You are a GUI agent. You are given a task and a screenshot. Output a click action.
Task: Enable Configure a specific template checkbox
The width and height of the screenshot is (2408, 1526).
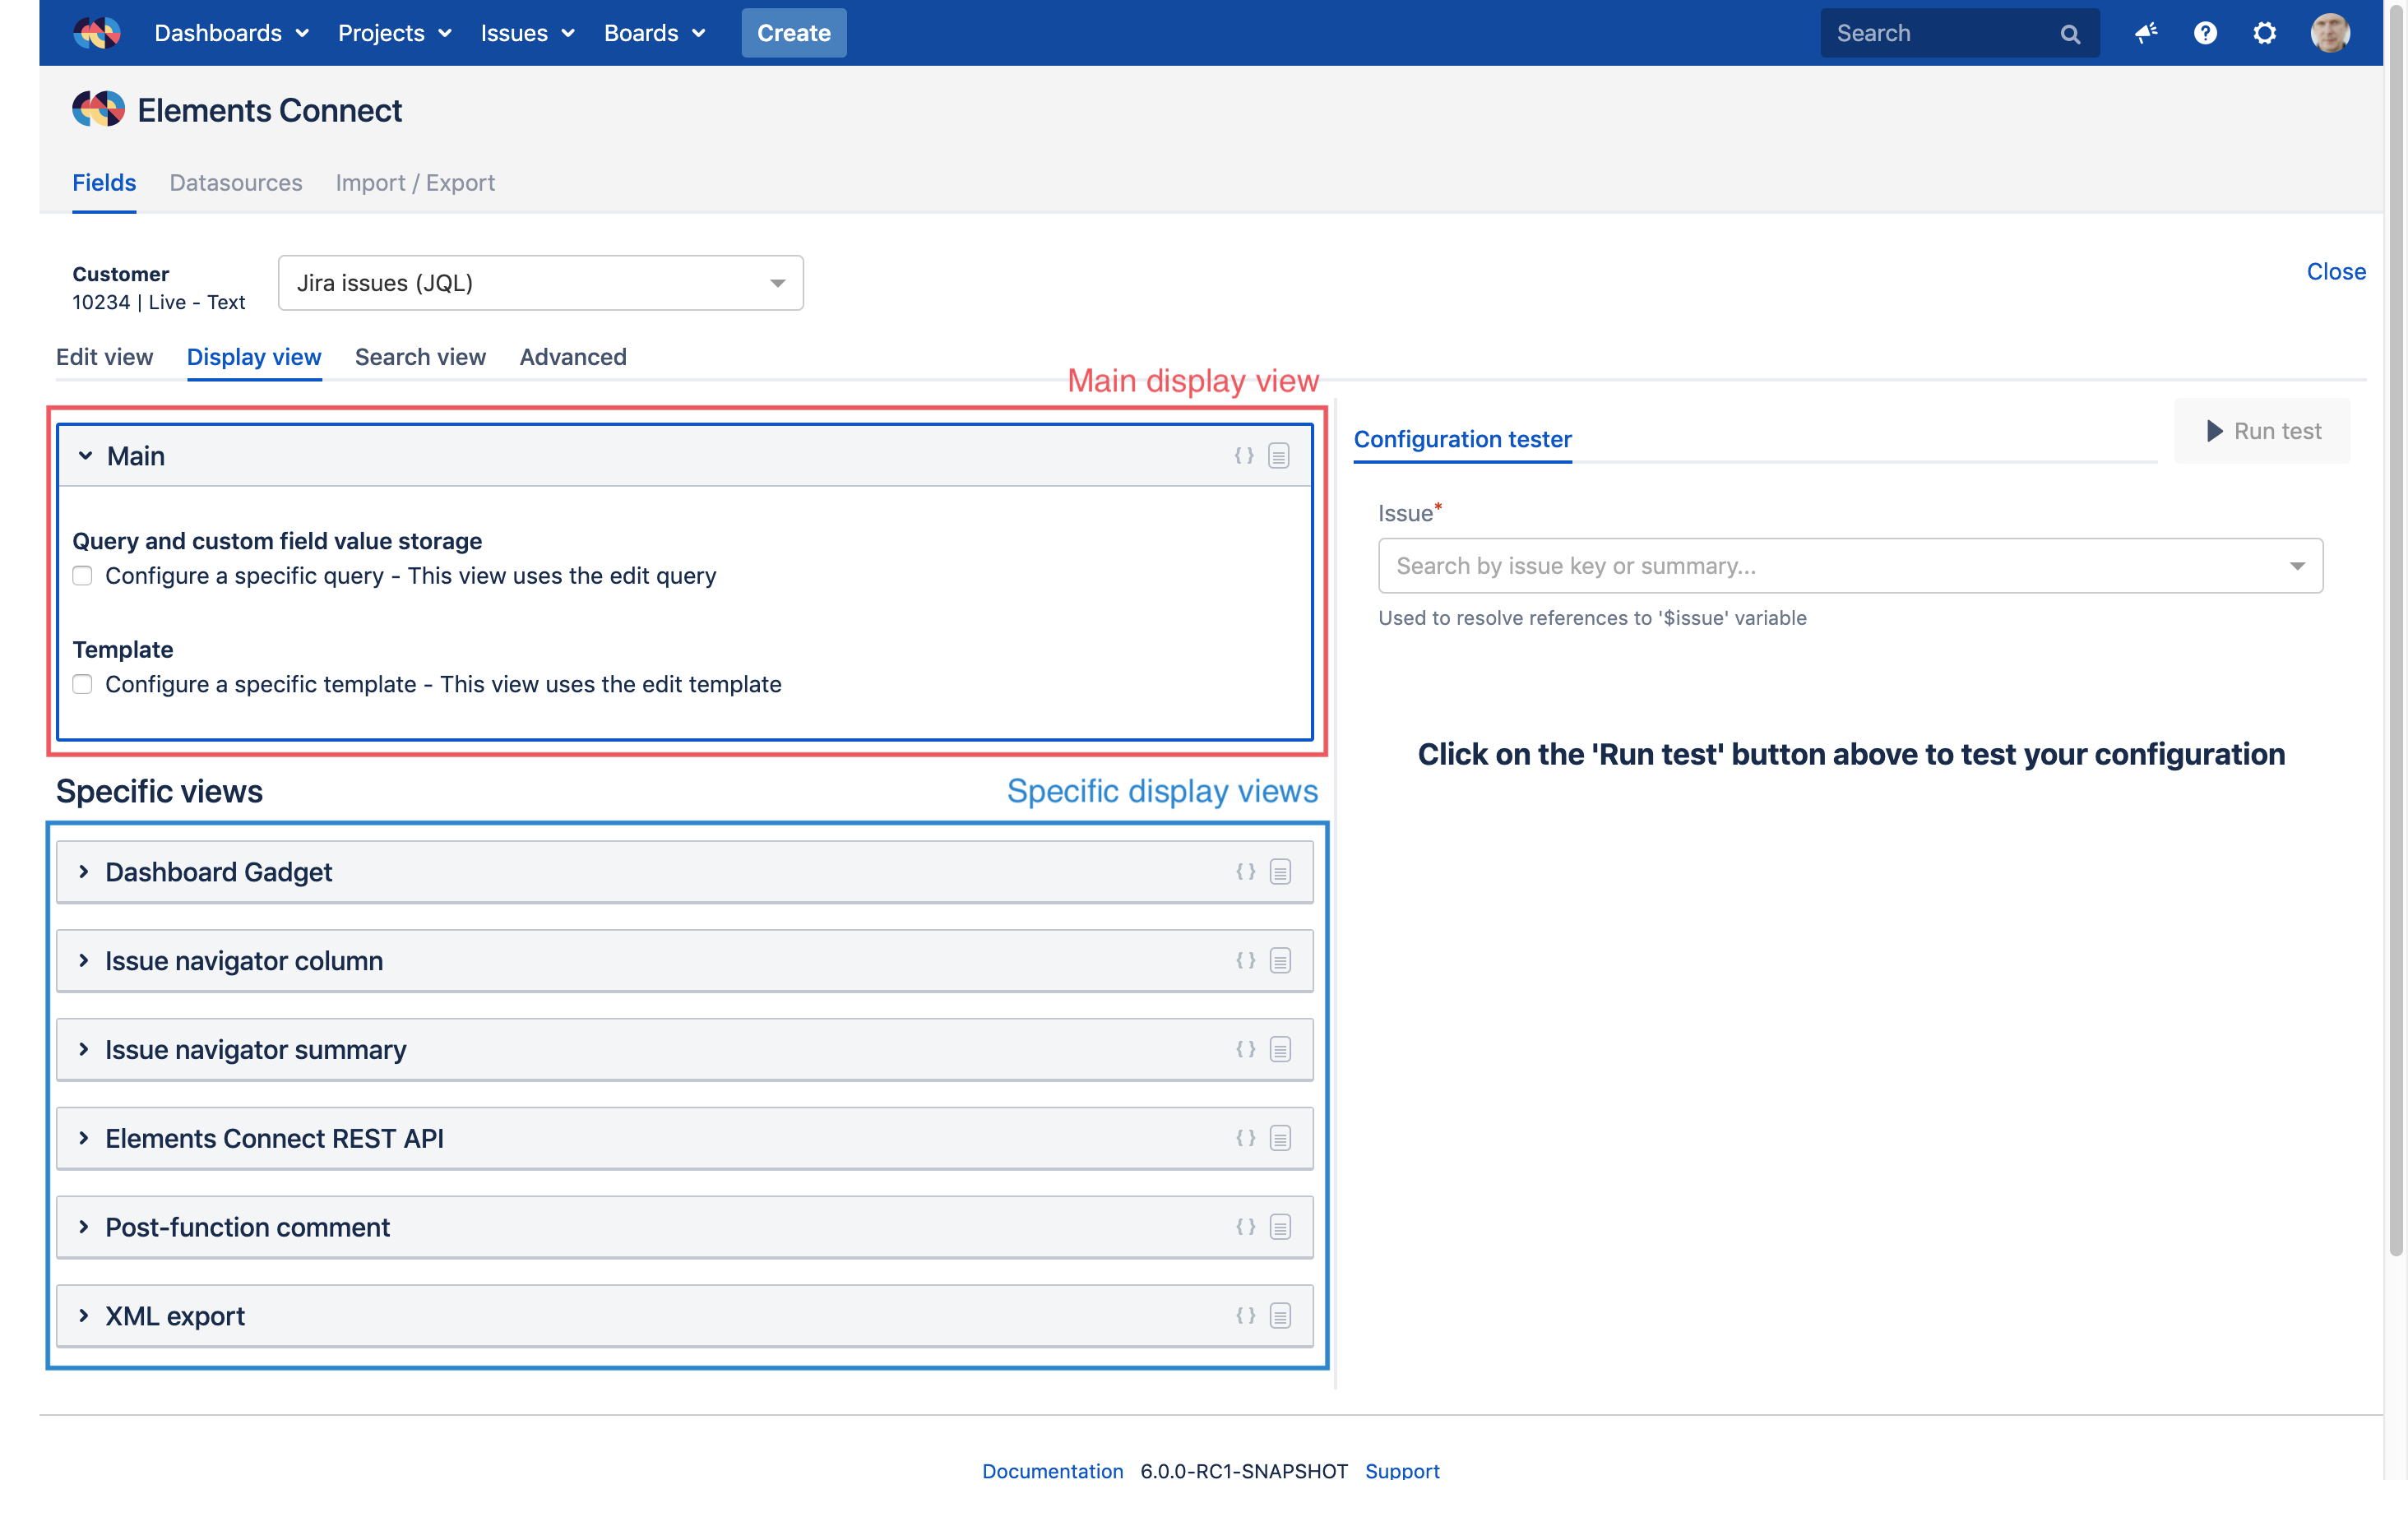(x=83, y=685)
